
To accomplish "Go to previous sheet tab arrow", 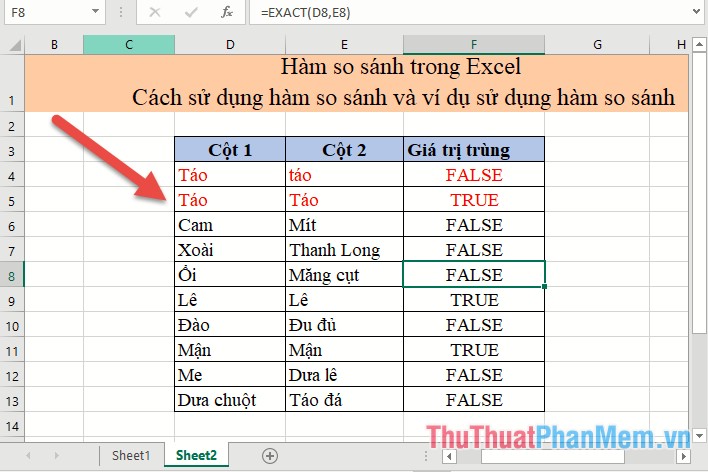I will (28, 456).
